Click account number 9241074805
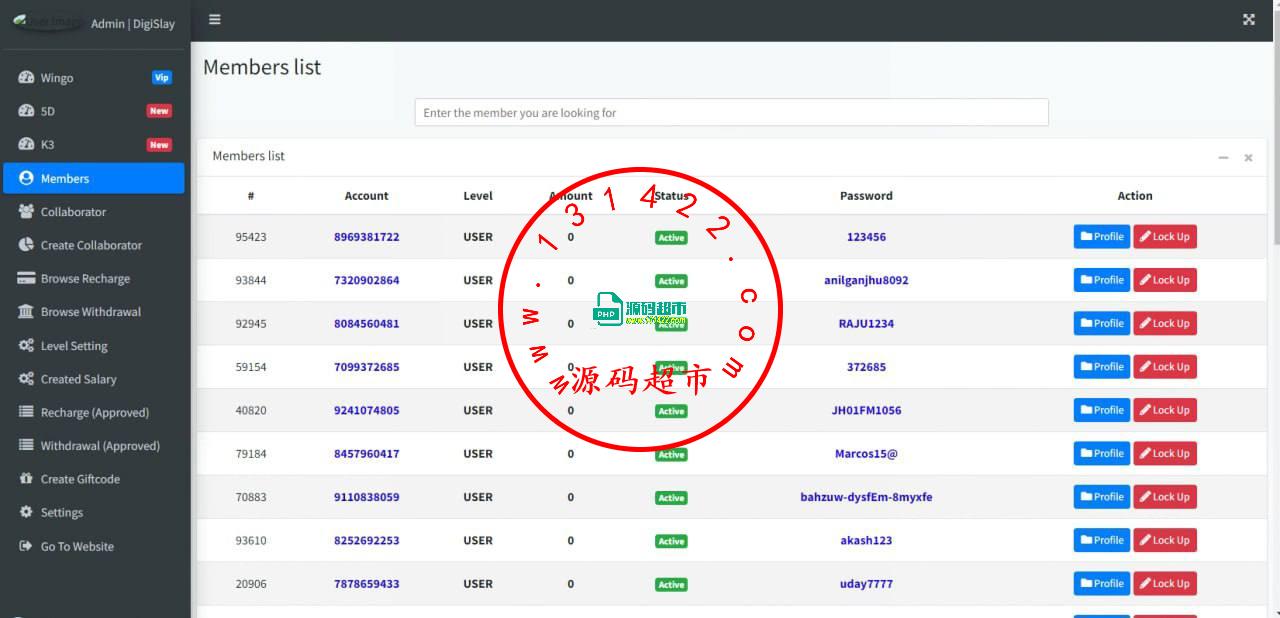Image resolution: width=1280 pixels, height=618 pixels. (x=366, y=410)
